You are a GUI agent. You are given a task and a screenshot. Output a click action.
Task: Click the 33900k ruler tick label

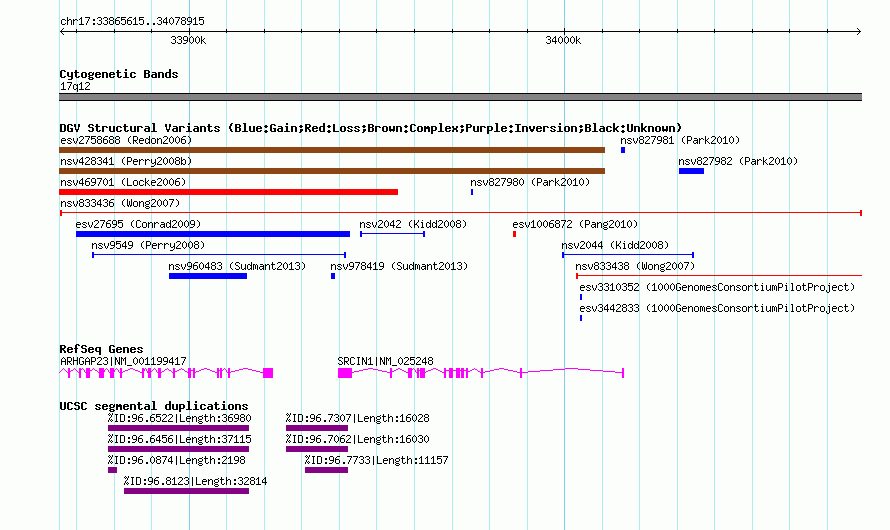[188, 40]
